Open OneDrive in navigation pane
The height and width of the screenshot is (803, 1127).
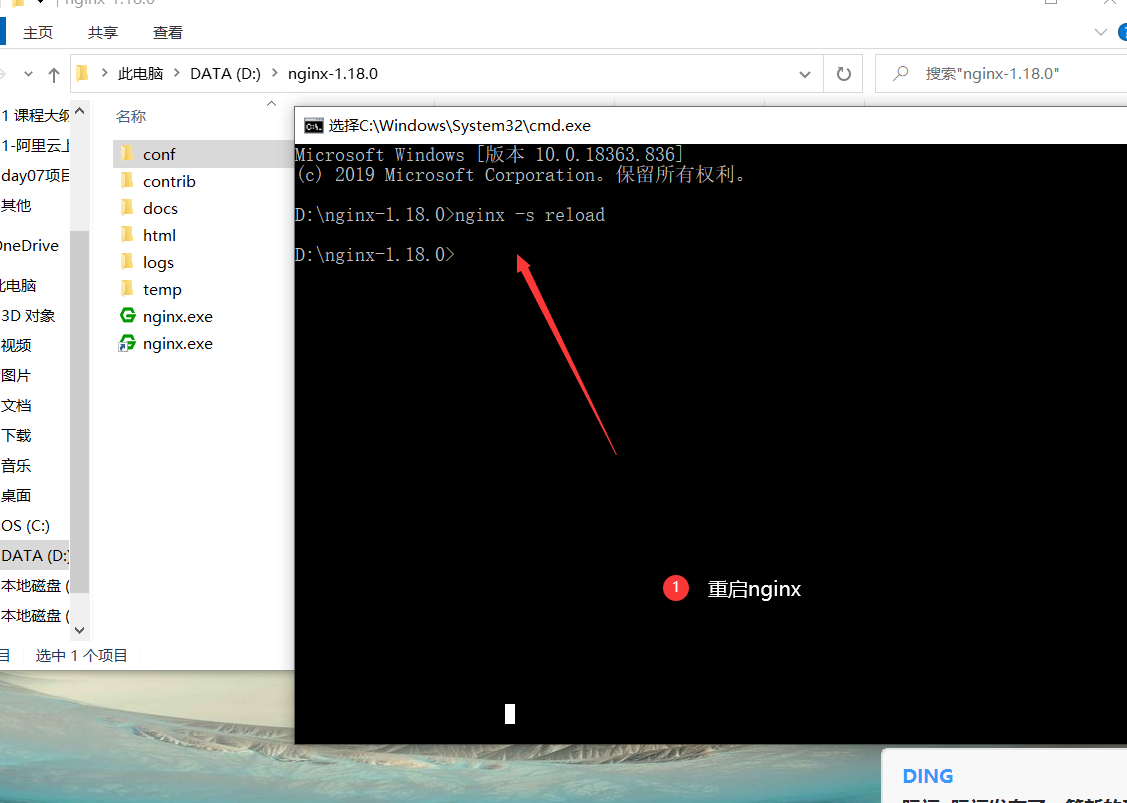point(29,246)
